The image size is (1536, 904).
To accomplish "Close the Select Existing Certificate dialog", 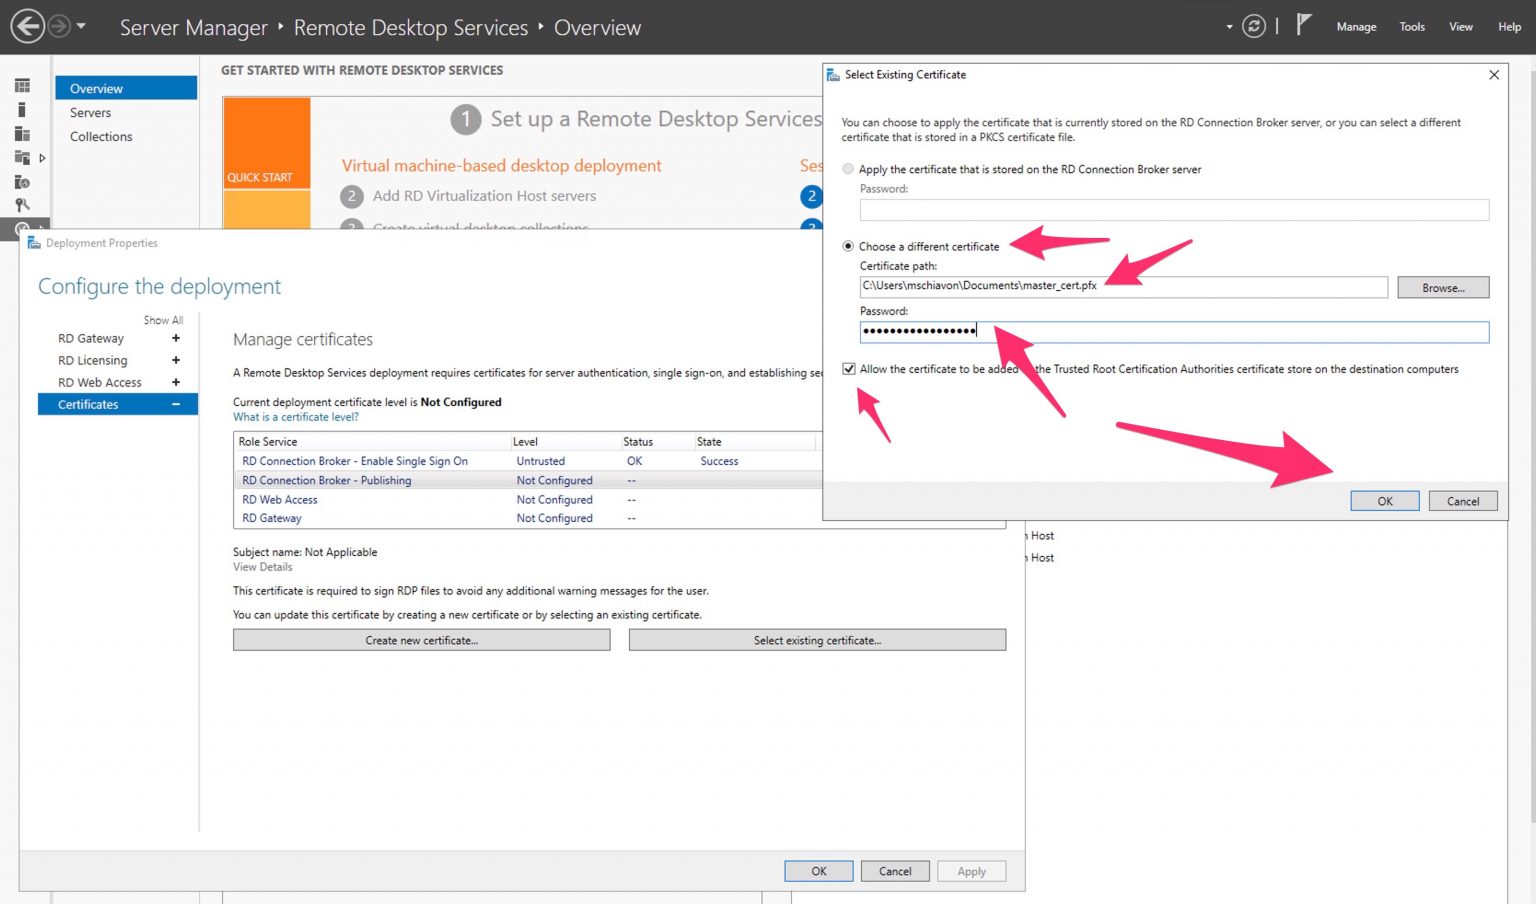I will (x=1494, y=75).
